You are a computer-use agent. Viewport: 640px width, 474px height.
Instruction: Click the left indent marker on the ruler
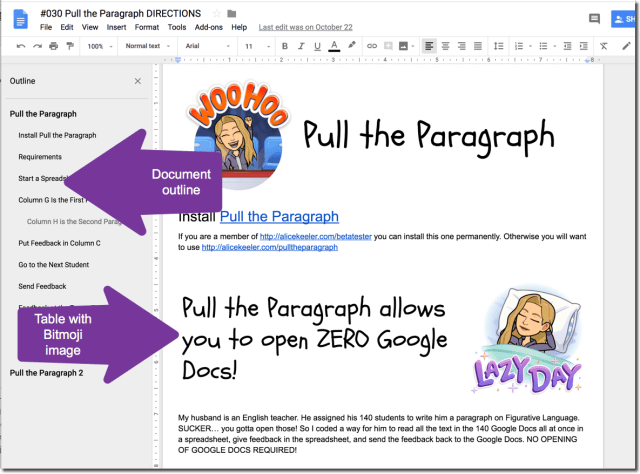click(x=178, y=60)
